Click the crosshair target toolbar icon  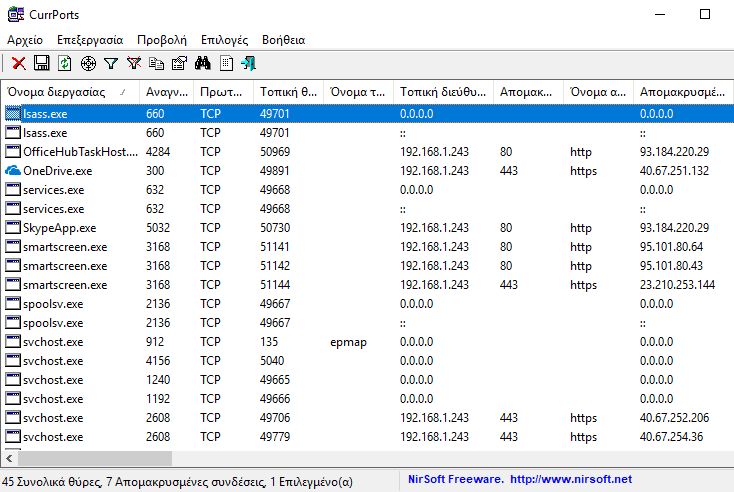click(88, 63)
